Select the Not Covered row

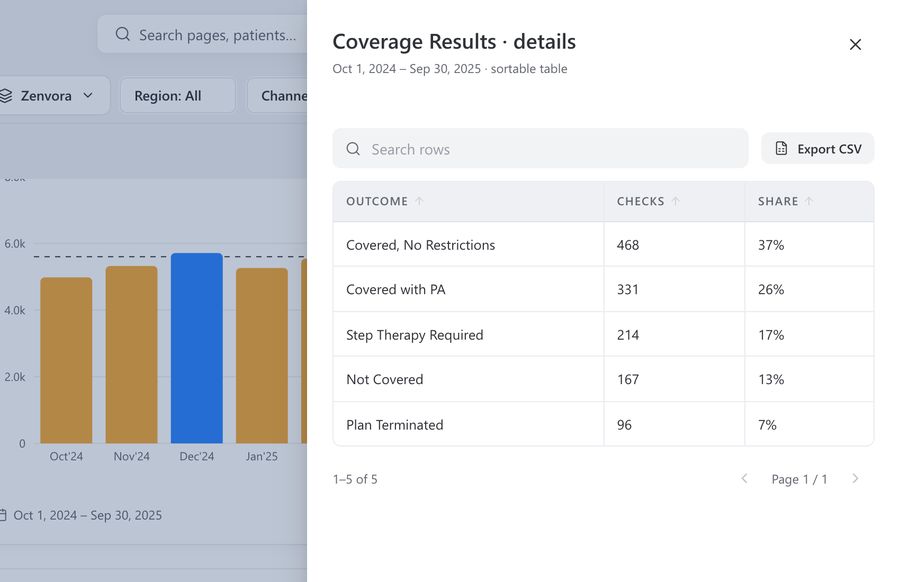pos(603,379)
